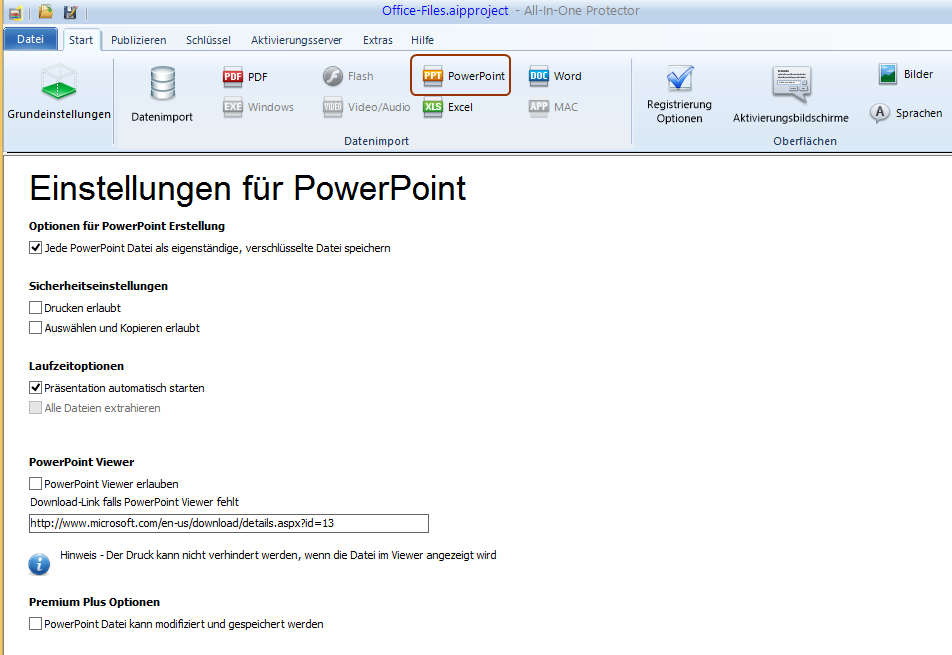Screen dimensions: 952x655
Task: Switch to the Aktivierungsserver tab
Action: 296,40
